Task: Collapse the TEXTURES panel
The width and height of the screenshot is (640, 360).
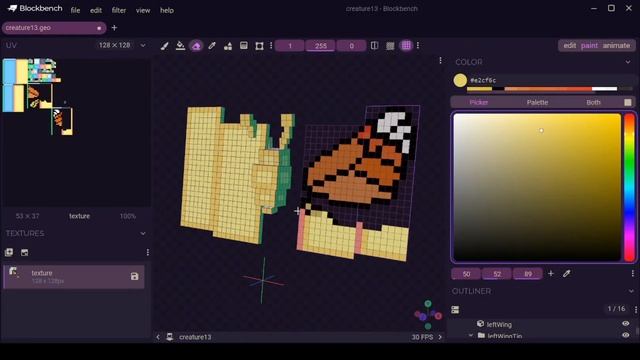Action: (143, 233)
